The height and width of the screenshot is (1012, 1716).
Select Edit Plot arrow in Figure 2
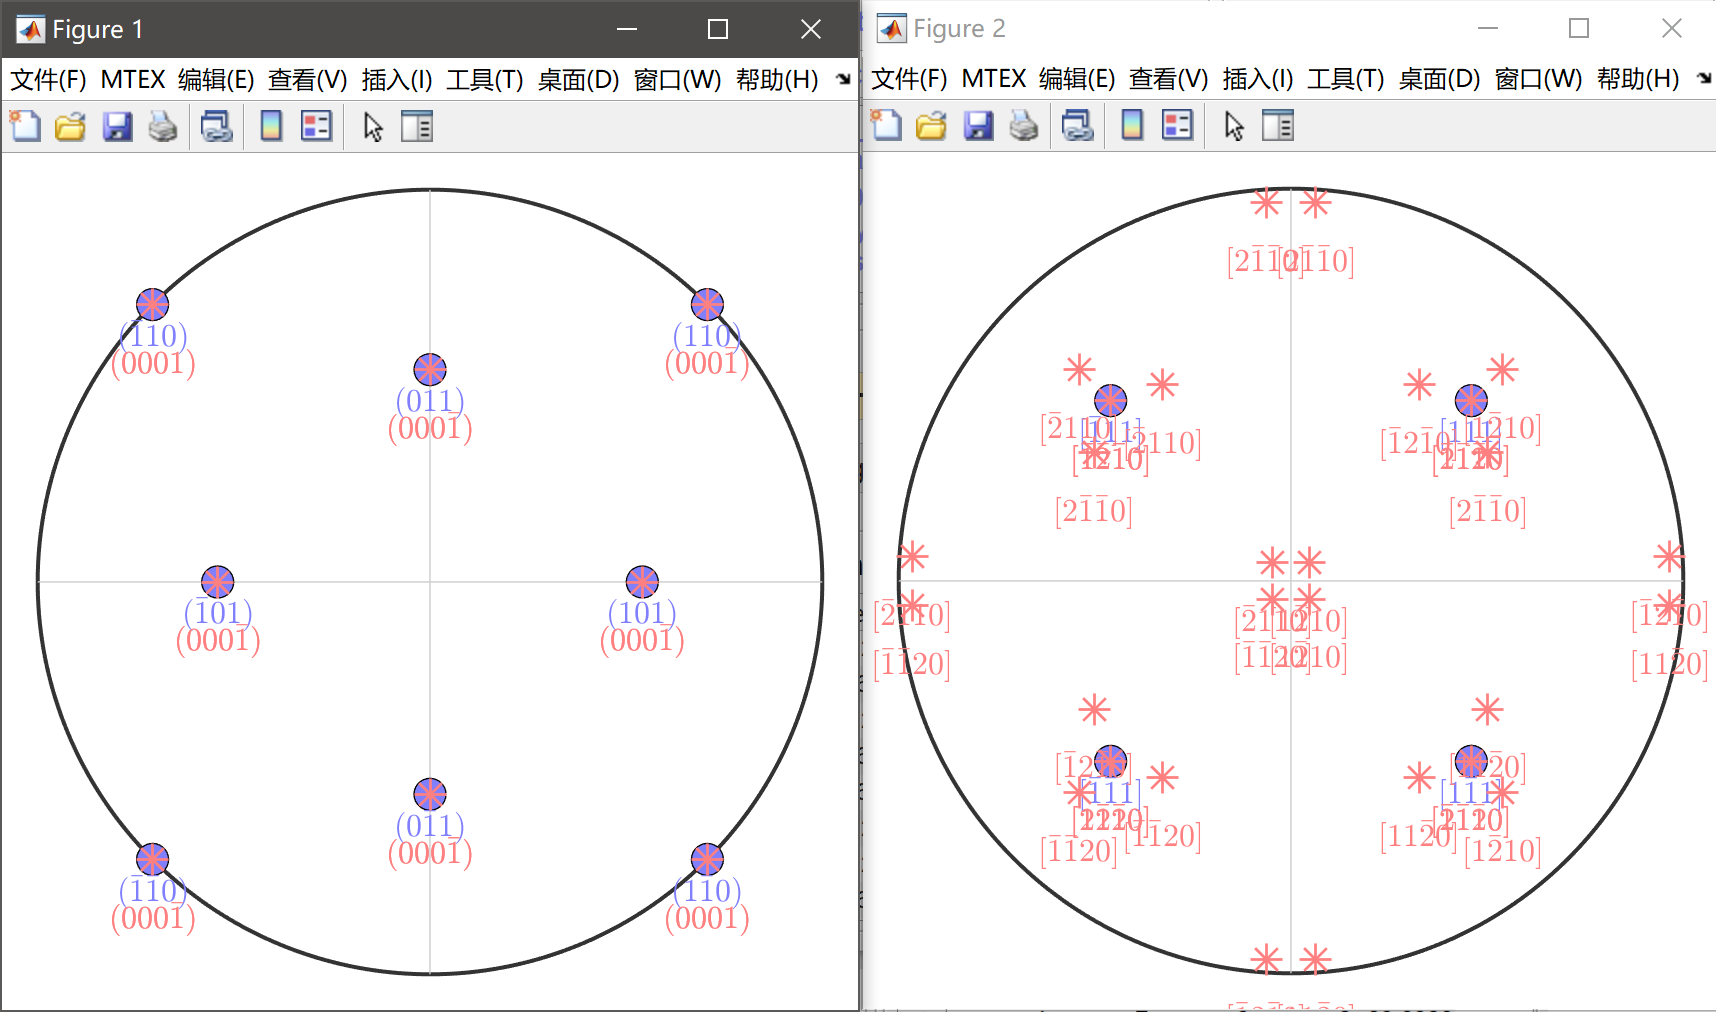1234,126
